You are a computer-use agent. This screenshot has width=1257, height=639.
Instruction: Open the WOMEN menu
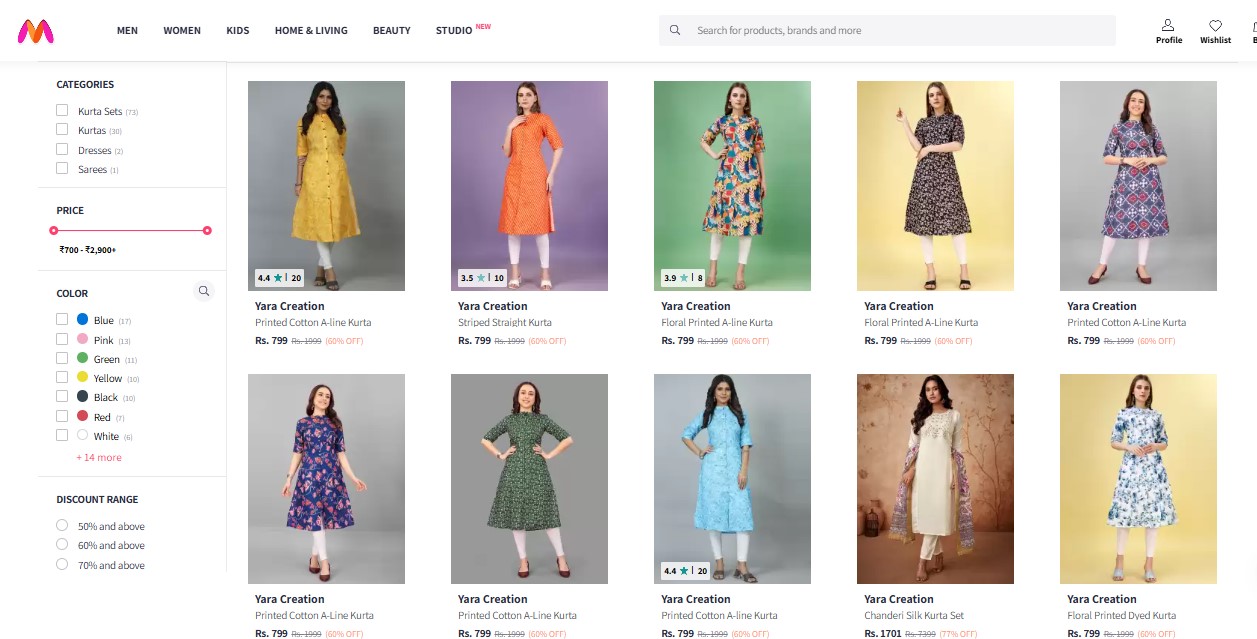[x=182, y=31]
